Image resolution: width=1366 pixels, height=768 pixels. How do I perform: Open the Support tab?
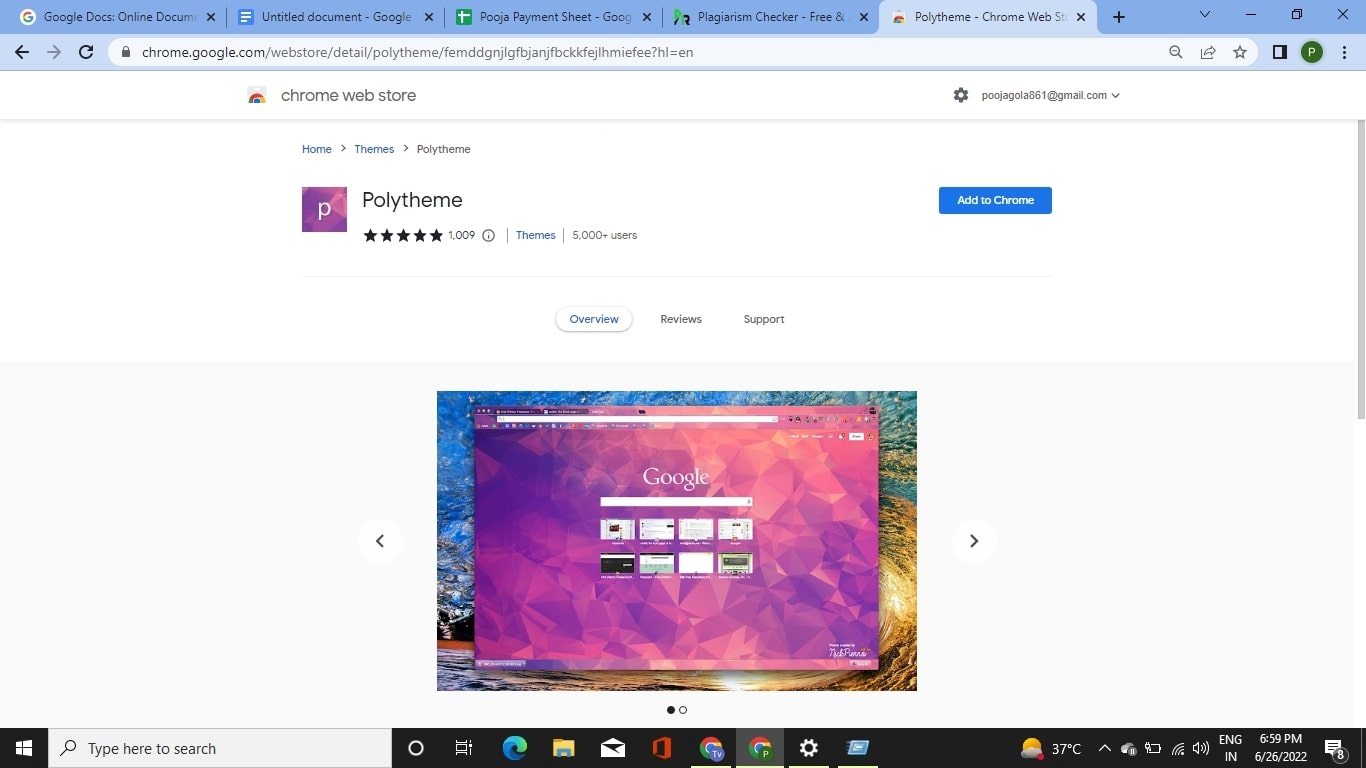[764, 319]
